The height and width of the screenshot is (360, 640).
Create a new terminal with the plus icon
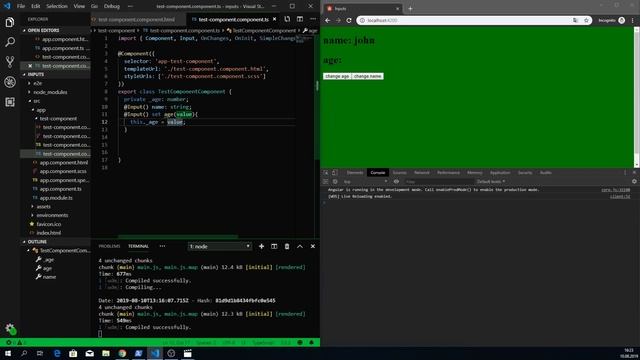click(x=261, y=247)
